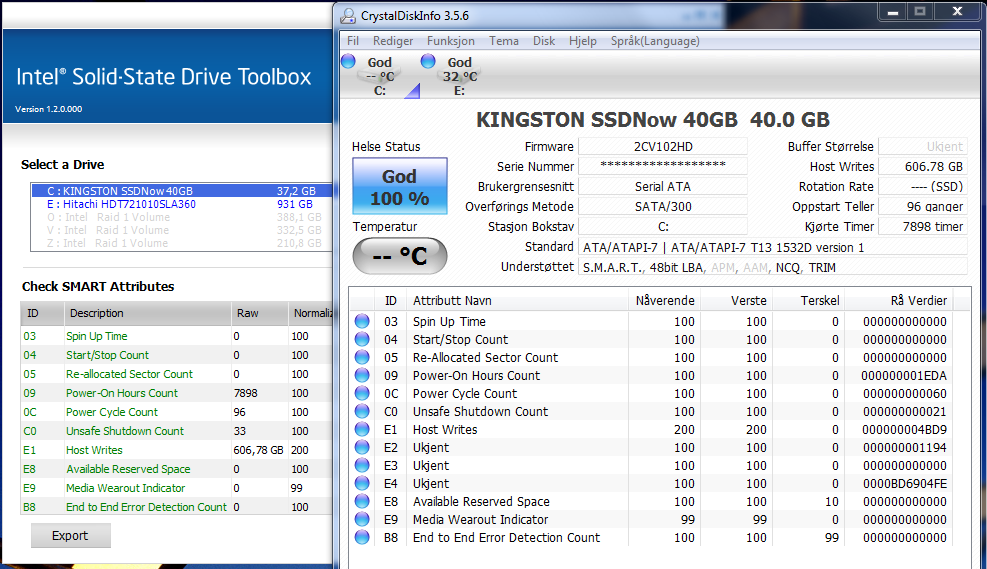
Task: Select the C: drive status orb
Action: coord(348,62)
